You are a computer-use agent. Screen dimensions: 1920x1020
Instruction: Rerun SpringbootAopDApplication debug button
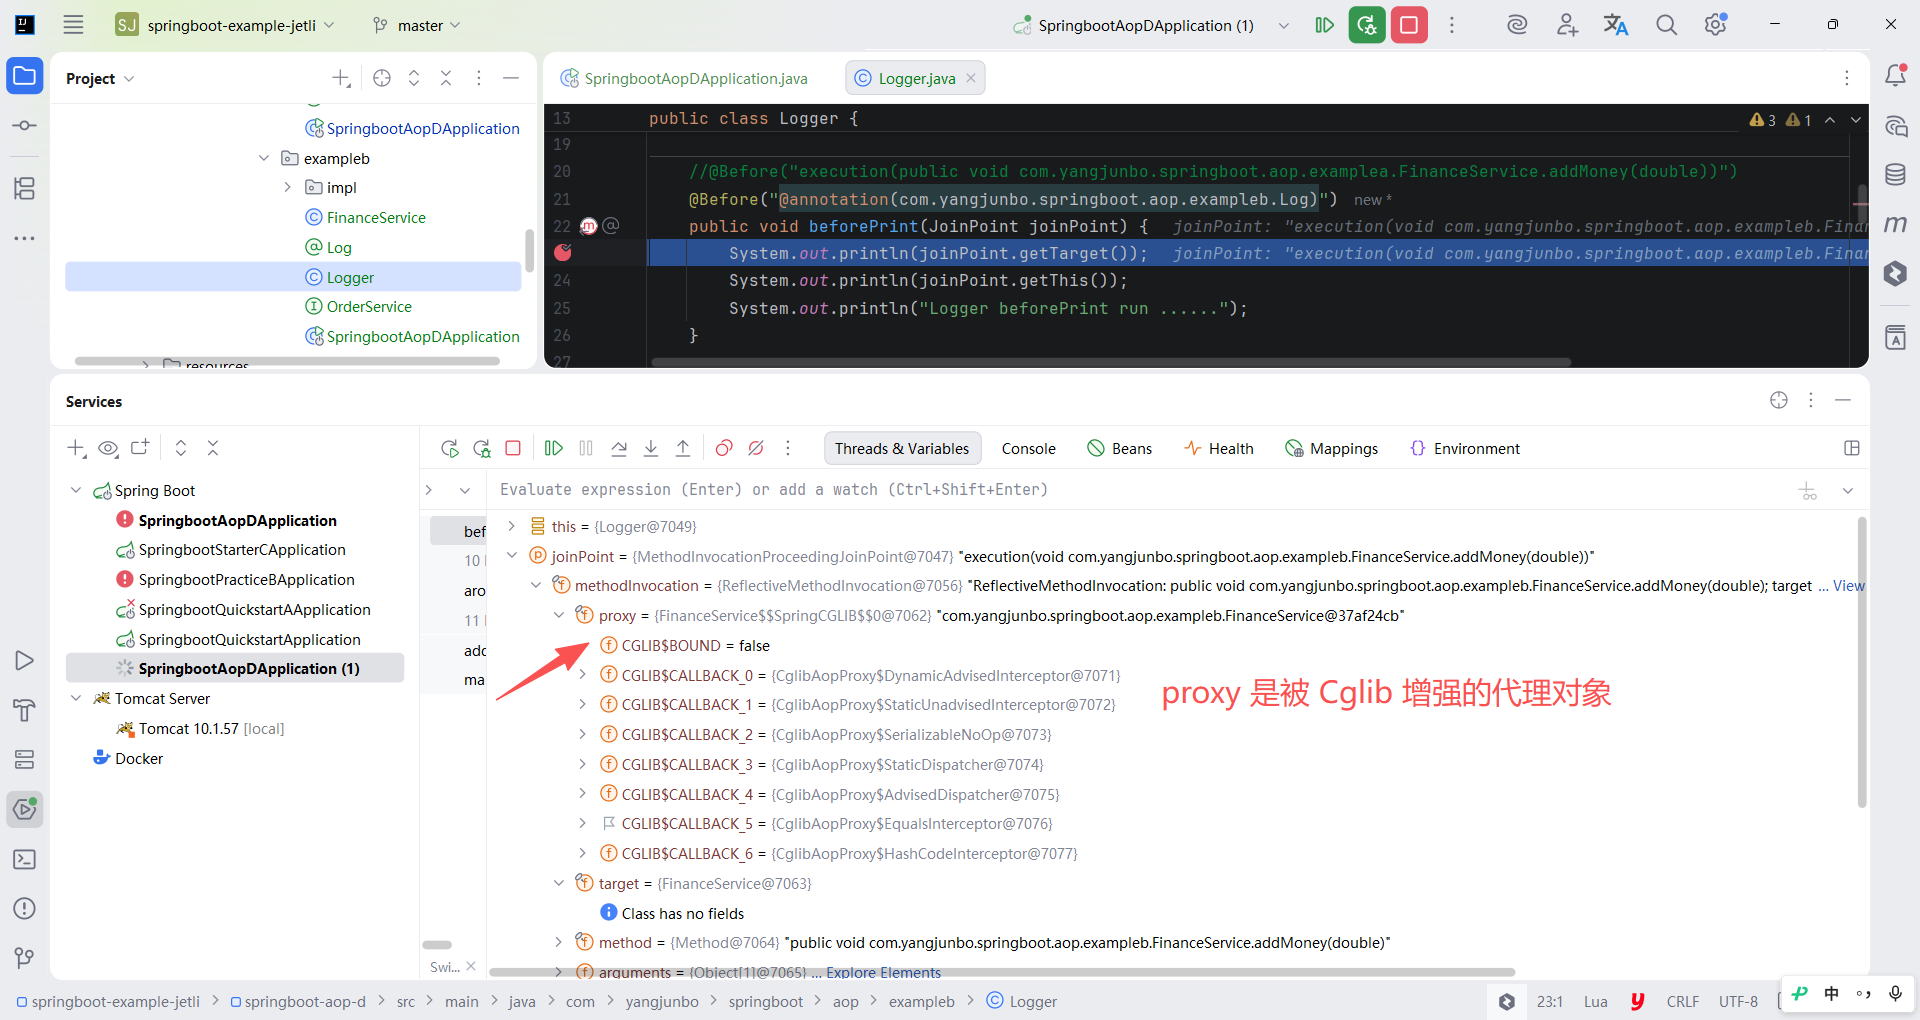click(1367, 25)
